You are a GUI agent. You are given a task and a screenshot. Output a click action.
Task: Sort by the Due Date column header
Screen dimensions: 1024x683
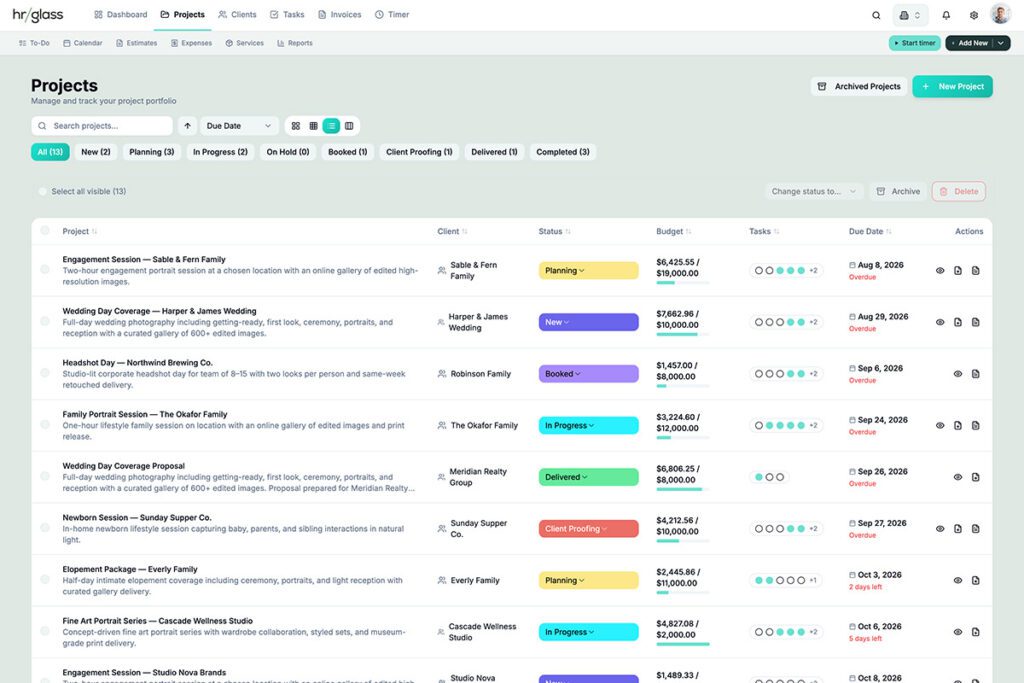(x=870, y=232)
